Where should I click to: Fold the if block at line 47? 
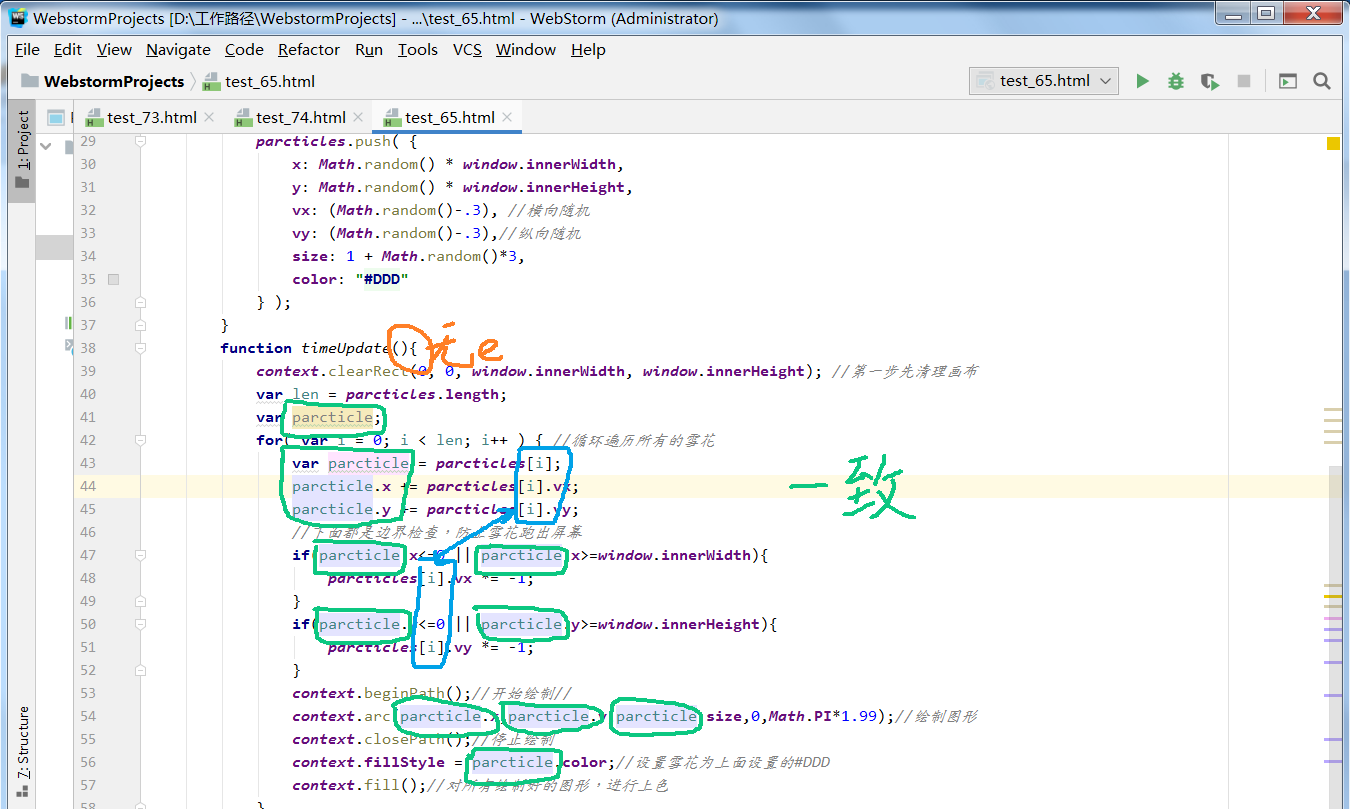(x=140, y=555)
